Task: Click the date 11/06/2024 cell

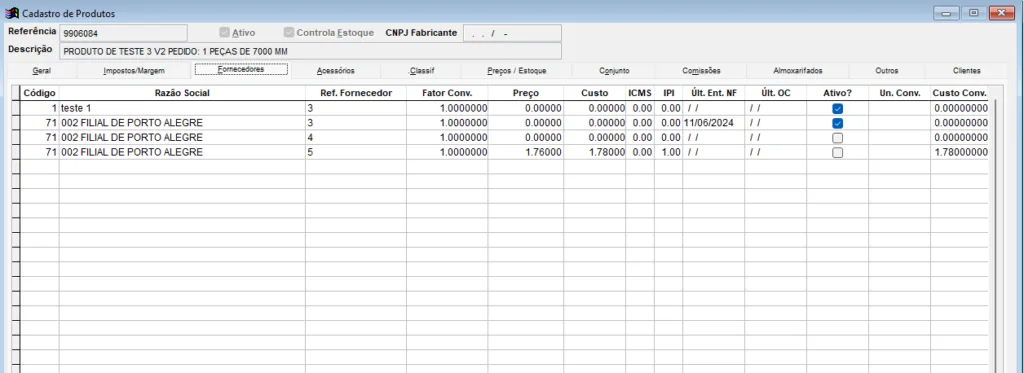Action: pyautogui.click(x=714, y=123)
